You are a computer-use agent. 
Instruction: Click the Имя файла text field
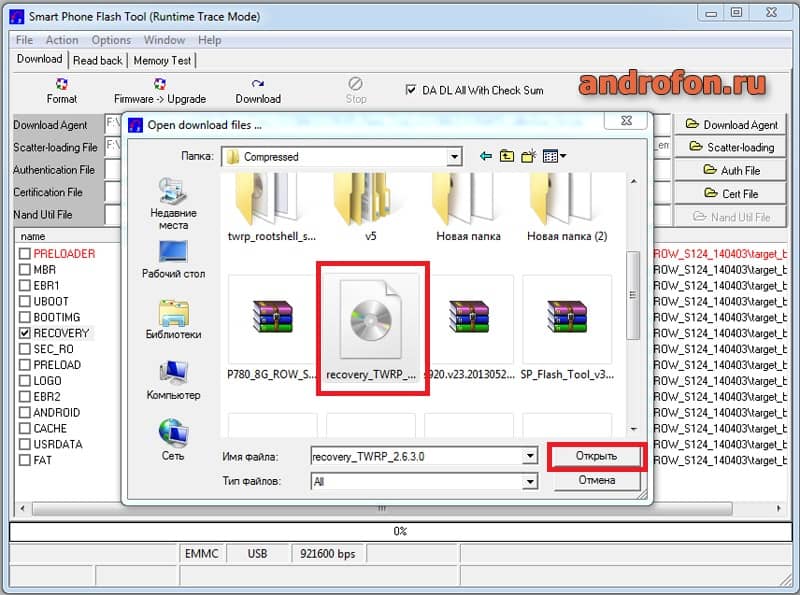tap(416, 456)
